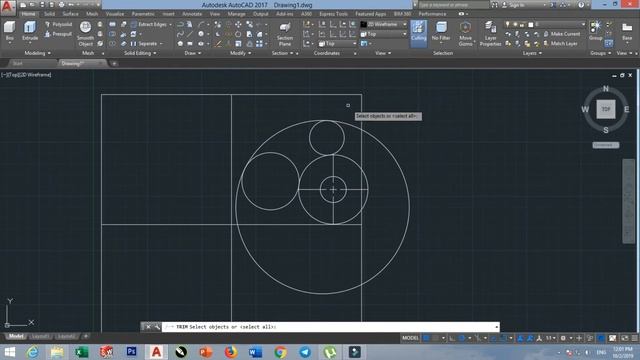
Task: Open the Help question mark icon
Action: pyautogui.click(x=581, y=5)
